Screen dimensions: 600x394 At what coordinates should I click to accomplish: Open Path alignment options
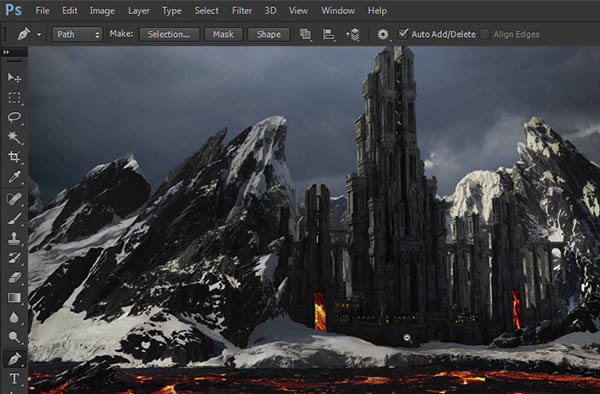coord(329,34)
